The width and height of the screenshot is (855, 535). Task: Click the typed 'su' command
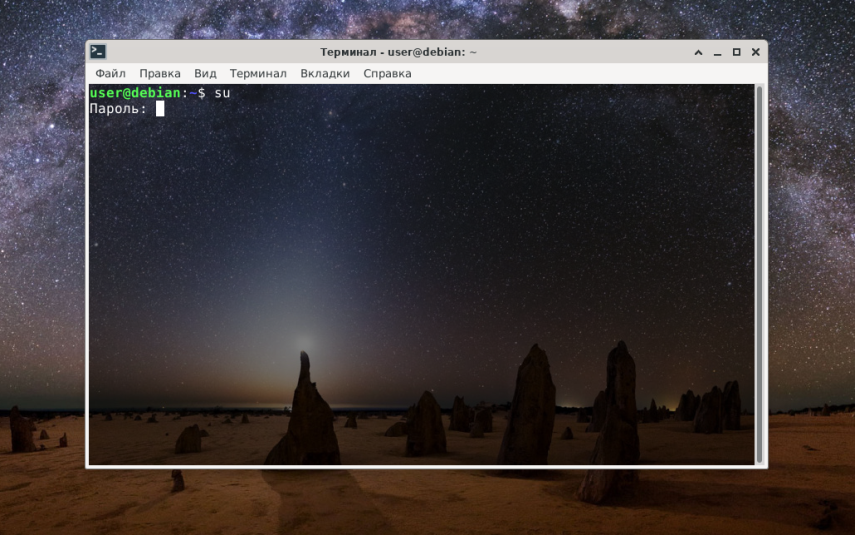pos(222,93)
